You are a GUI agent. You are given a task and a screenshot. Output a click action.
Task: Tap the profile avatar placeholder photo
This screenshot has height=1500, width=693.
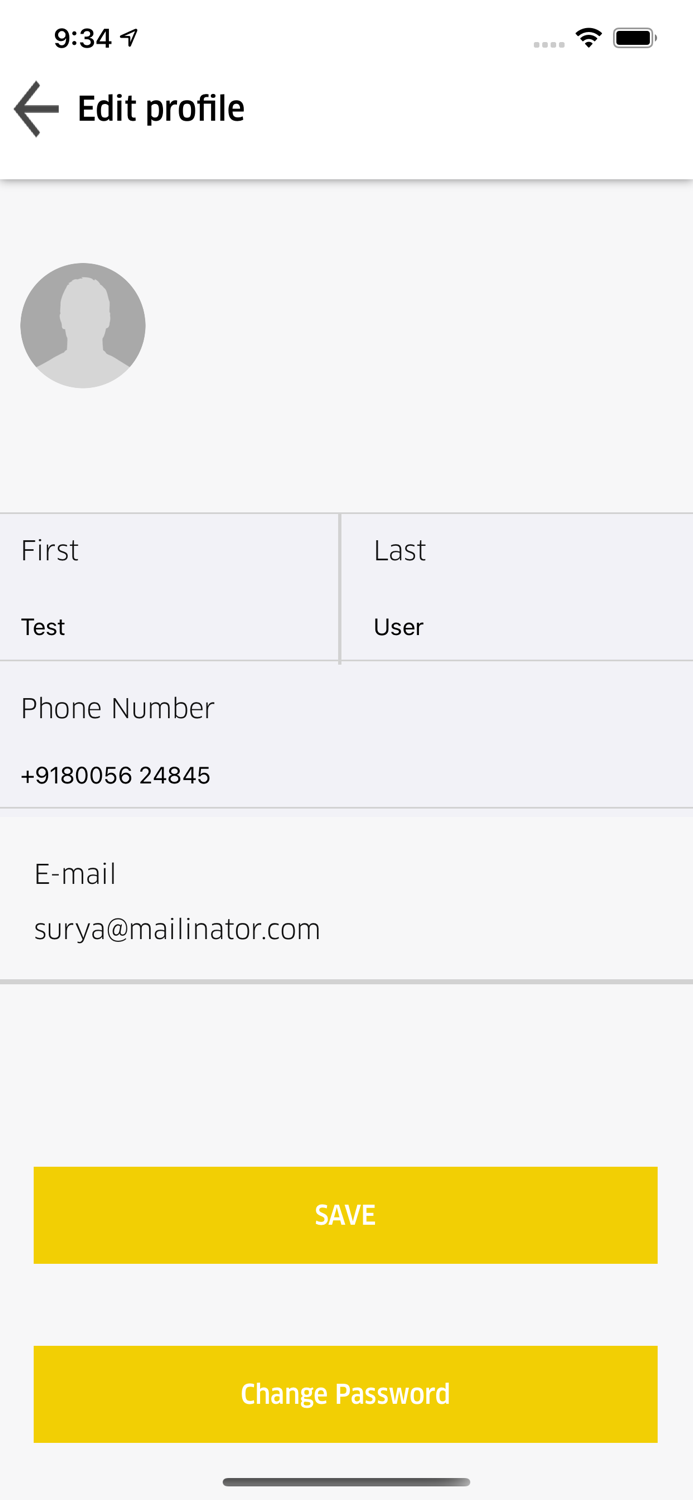[83, 325]
